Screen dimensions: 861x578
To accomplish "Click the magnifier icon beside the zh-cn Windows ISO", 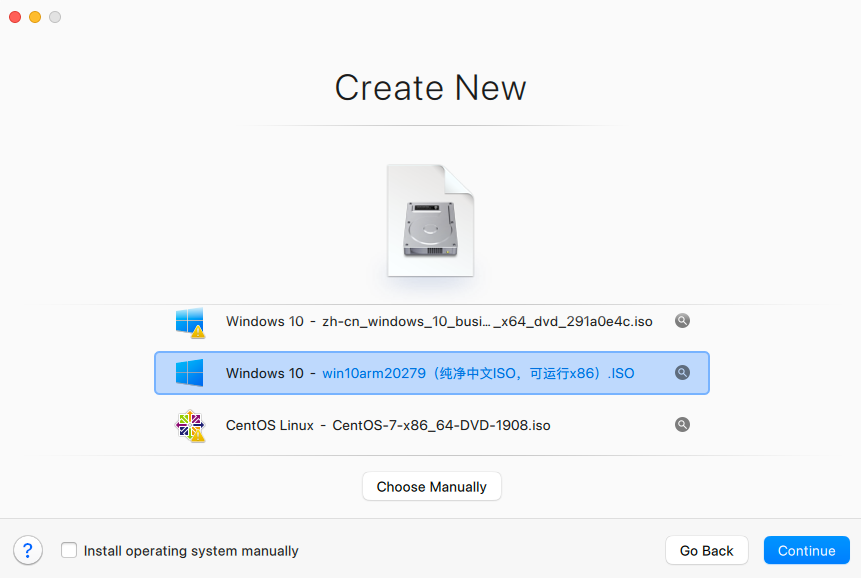I will (x=682, y=320).
